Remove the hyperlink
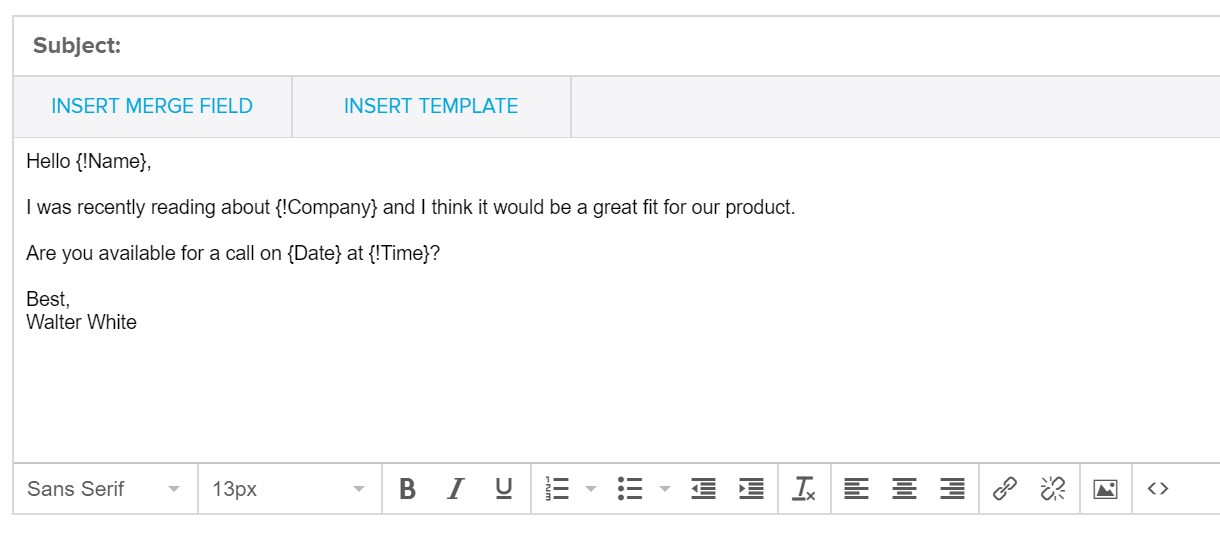Viewport: 1220px width, 535px height. click(x=1053, y=489)
